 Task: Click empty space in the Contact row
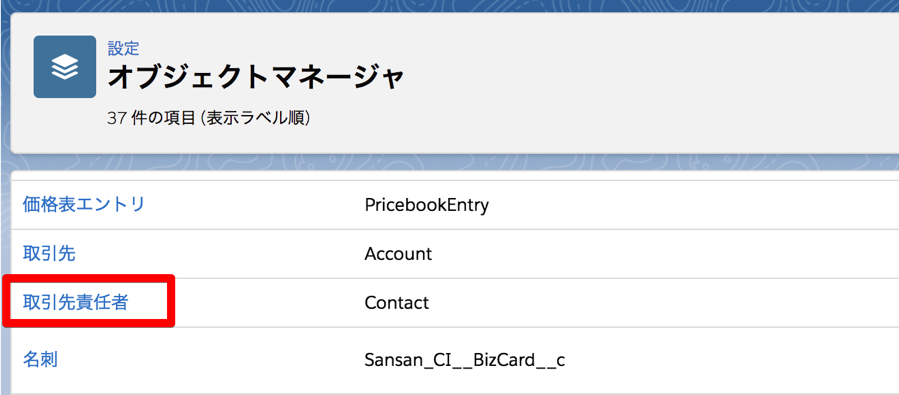click(x=688, y=302)
